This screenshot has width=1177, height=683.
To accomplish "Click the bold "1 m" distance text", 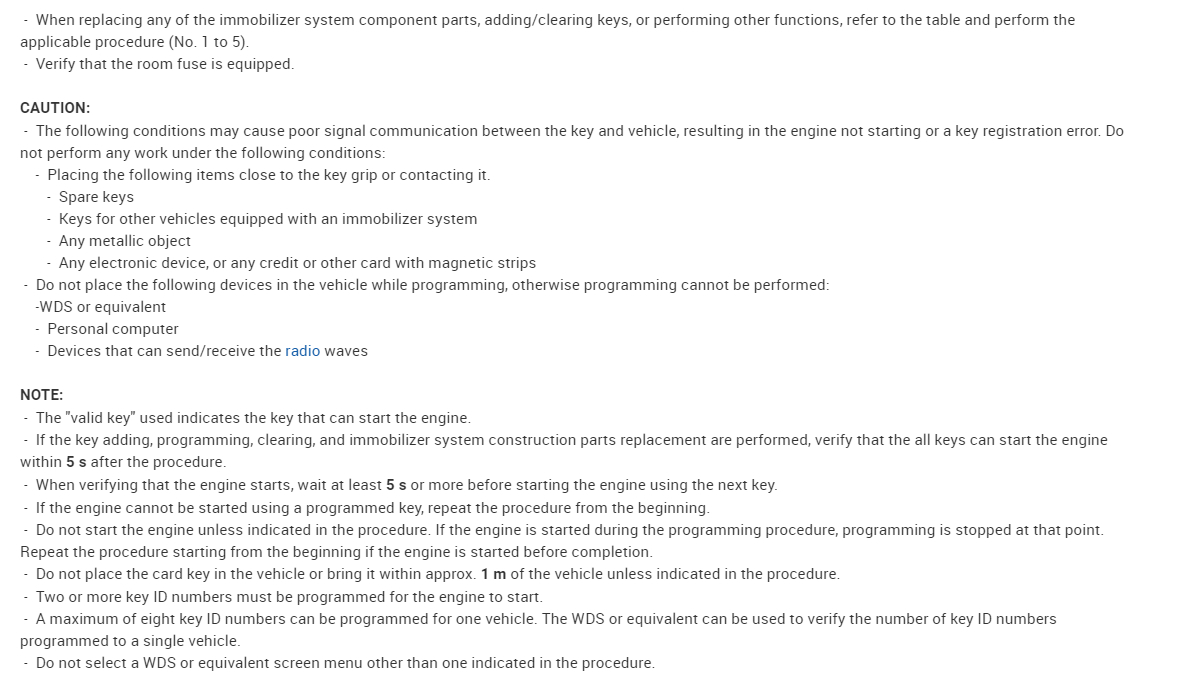I will point(493,574).
